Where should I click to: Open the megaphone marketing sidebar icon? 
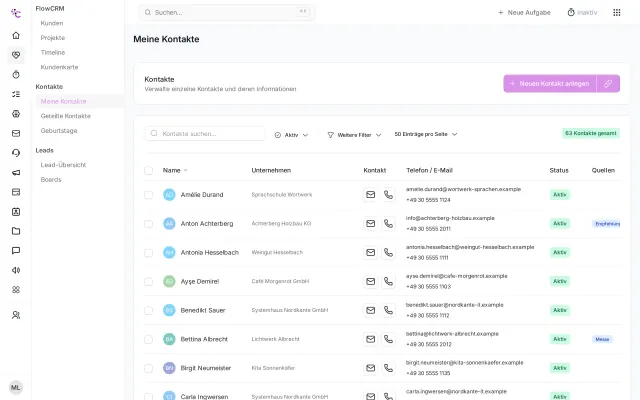16,173
